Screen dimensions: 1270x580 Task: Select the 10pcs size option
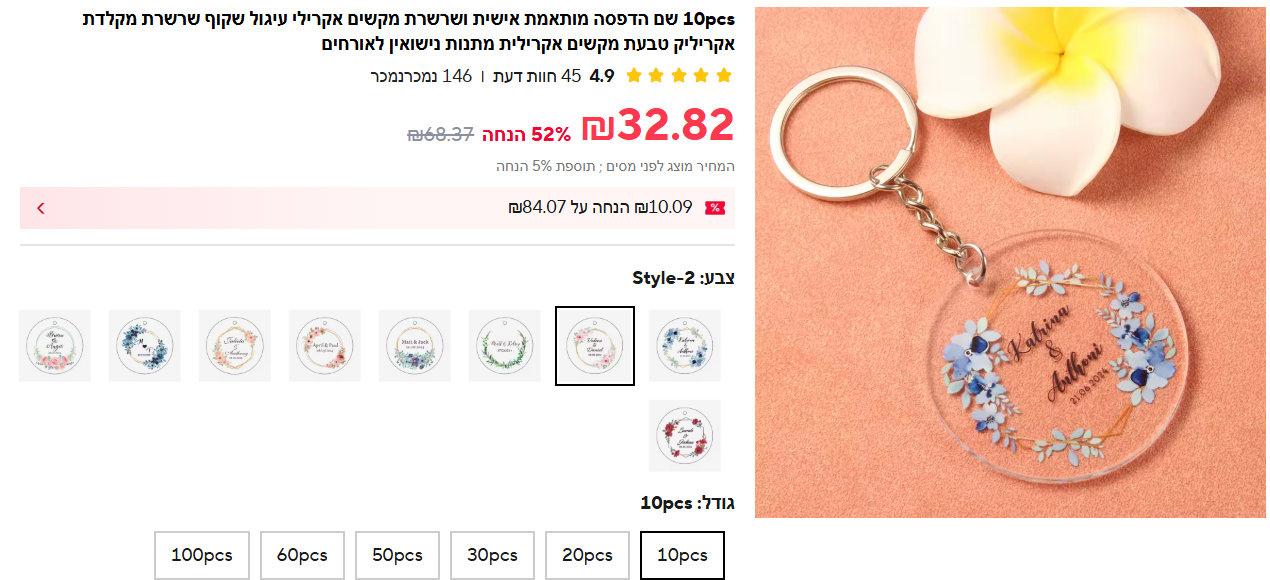682,555
